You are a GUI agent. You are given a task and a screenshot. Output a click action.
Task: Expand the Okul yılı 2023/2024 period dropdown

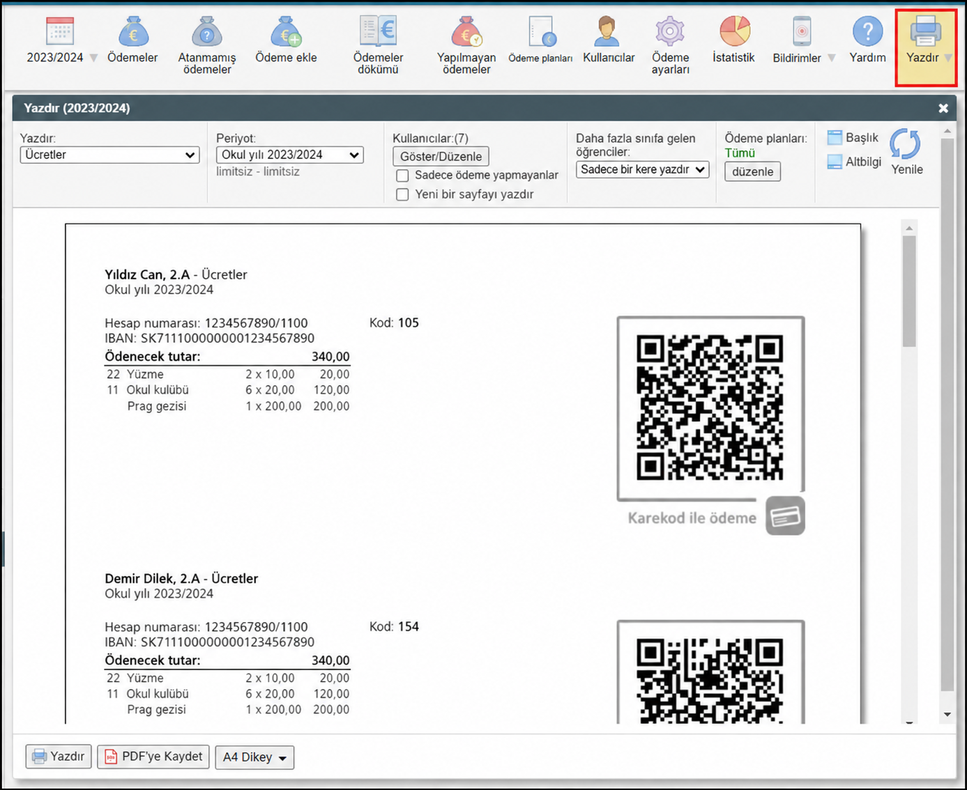290,155
